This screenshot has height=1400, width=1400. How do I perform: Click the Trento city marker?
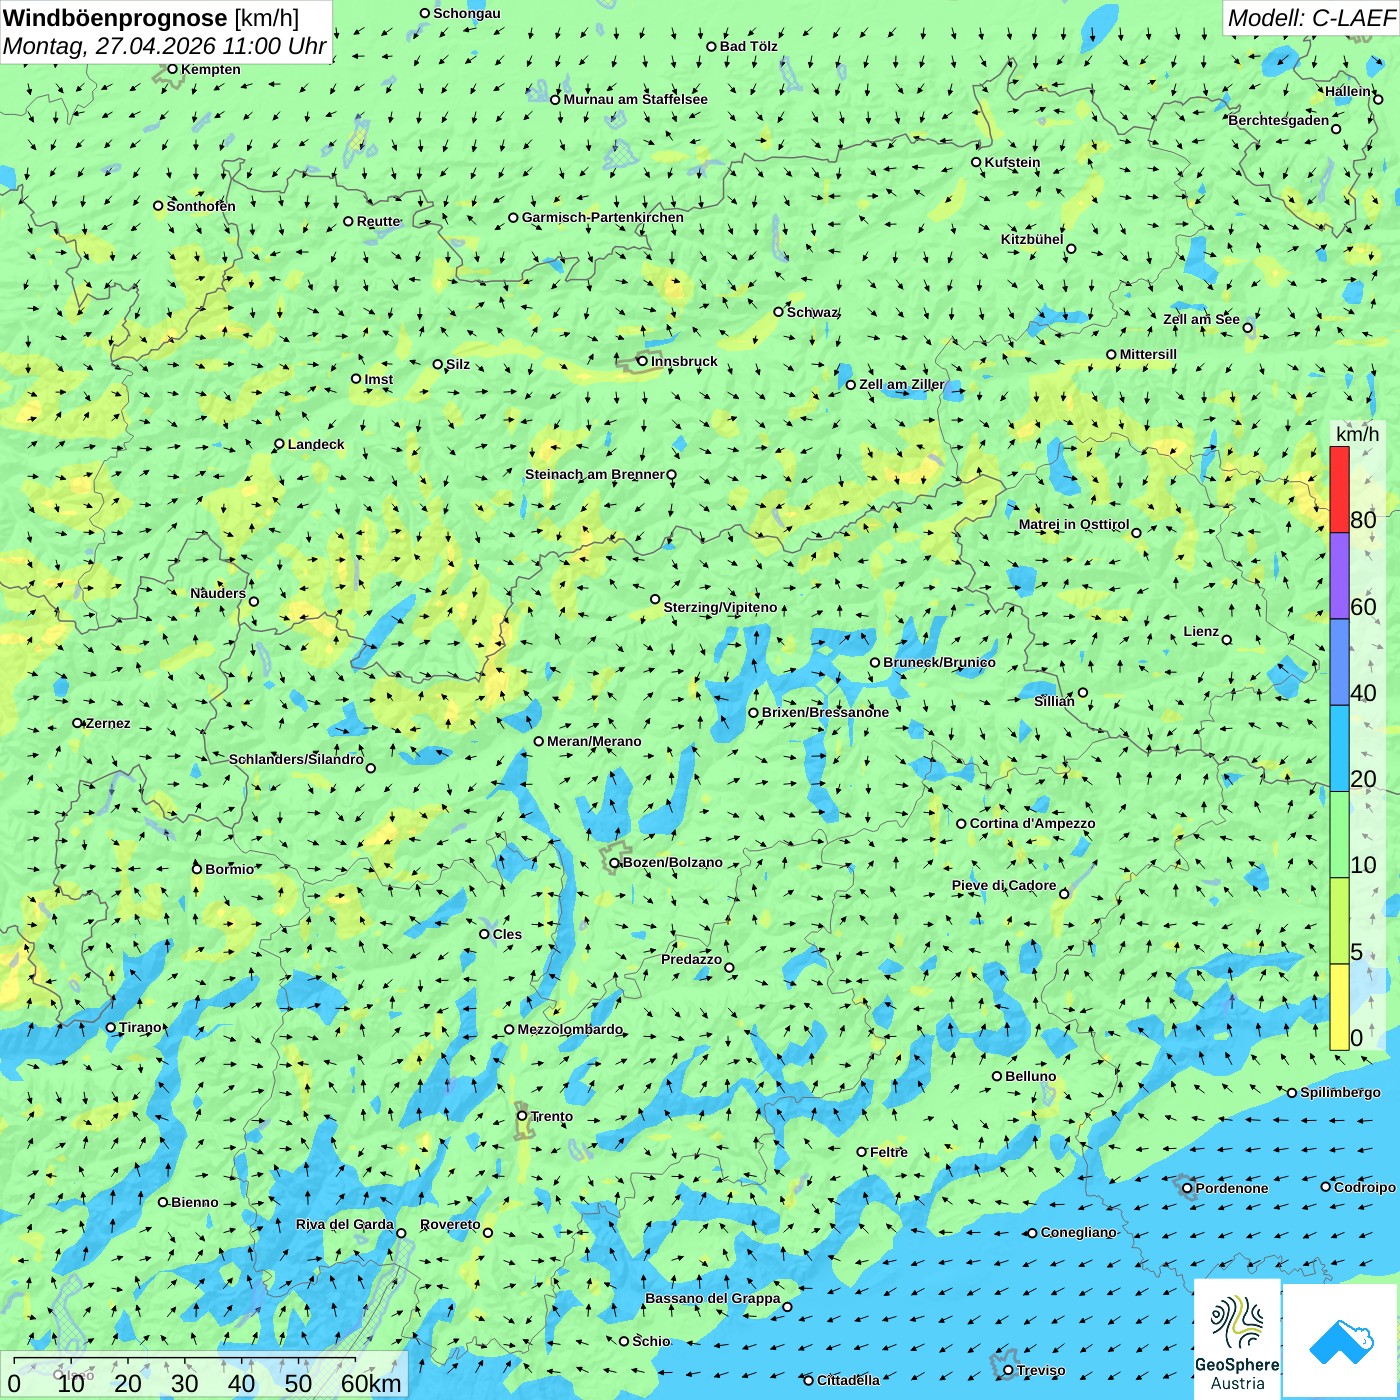coord(522,1116)
